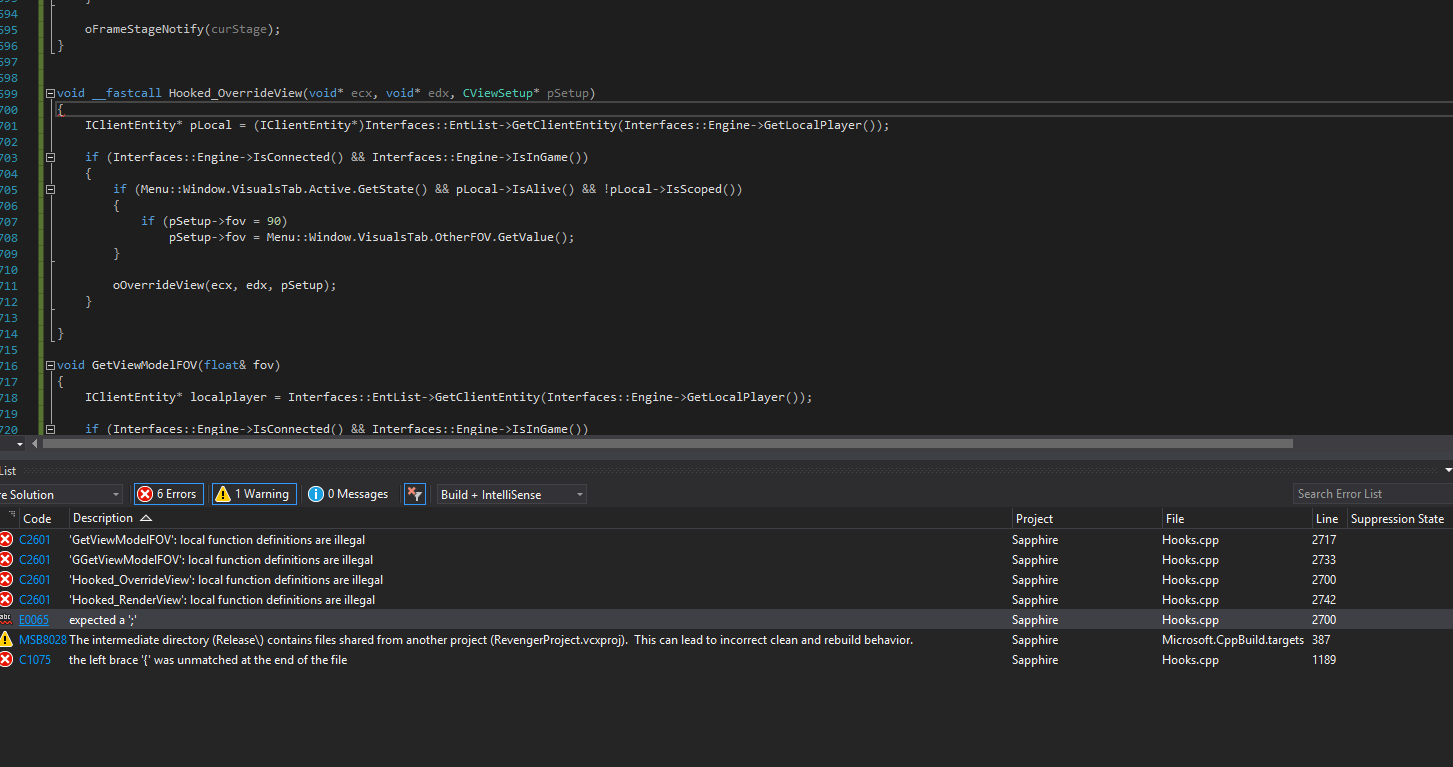The height and width of the screenshot is (767, 1453).
Task: Sort by the File column header
Action: [x=1175, y=519]
